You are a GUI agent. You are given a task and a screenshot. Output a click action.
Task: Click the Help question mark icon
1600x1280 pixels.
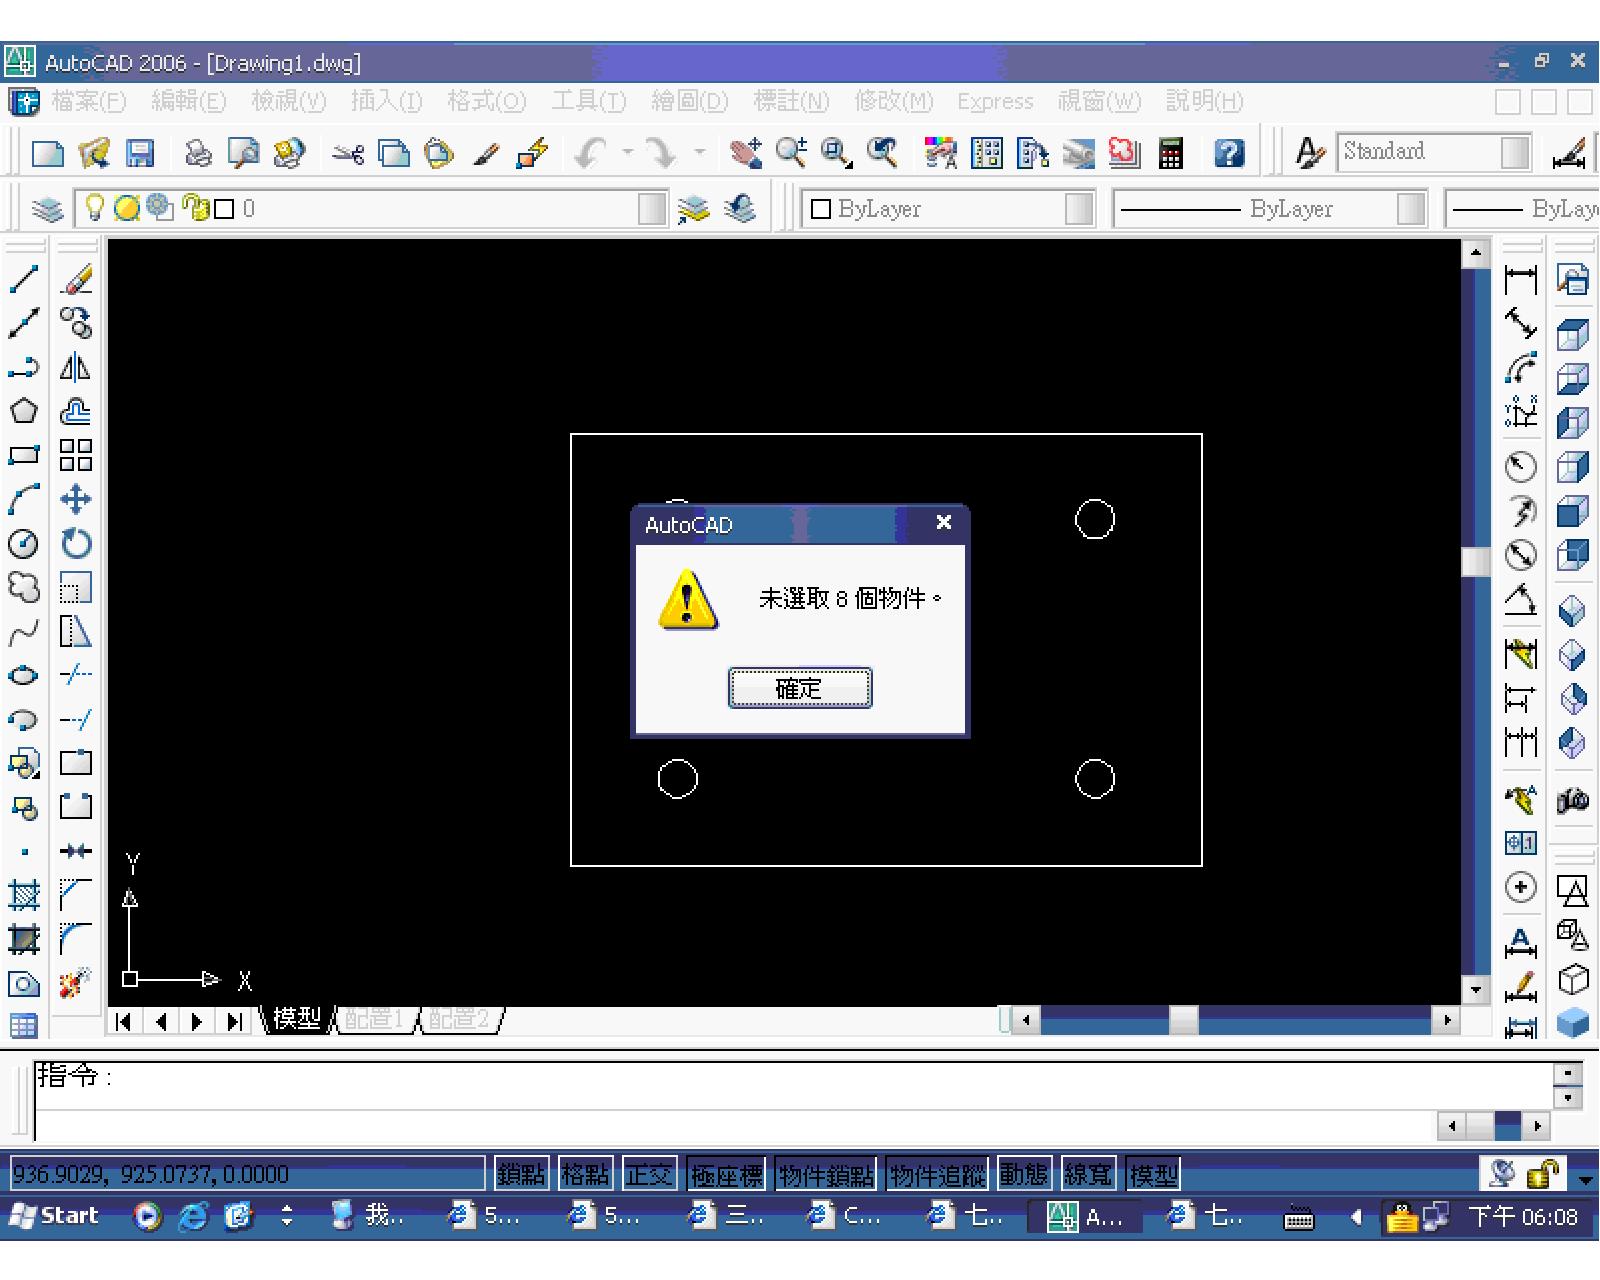1229,153
